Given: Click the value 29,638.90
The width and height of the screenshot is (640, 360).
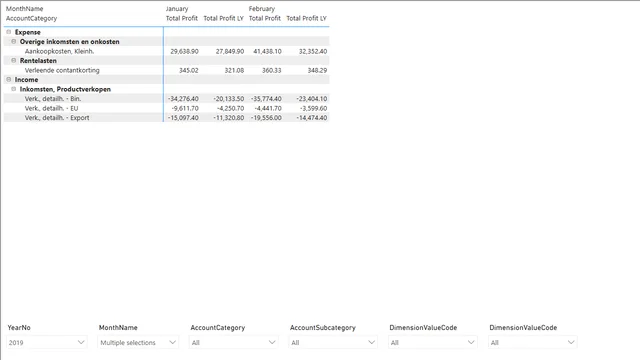Looking at the screenshot, I should tap(184, 51).
